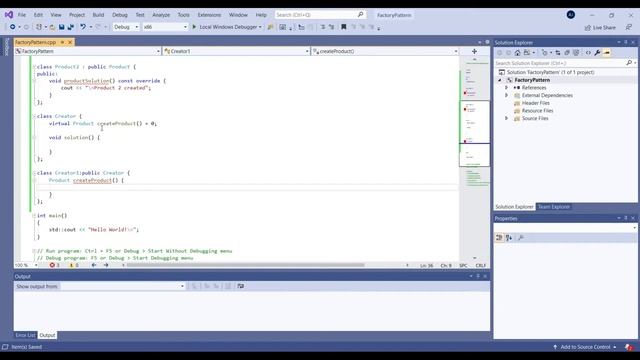The image size is (640, 360).
Task: Collapse the FactoryPattern project node
Action: coord(500,80)
